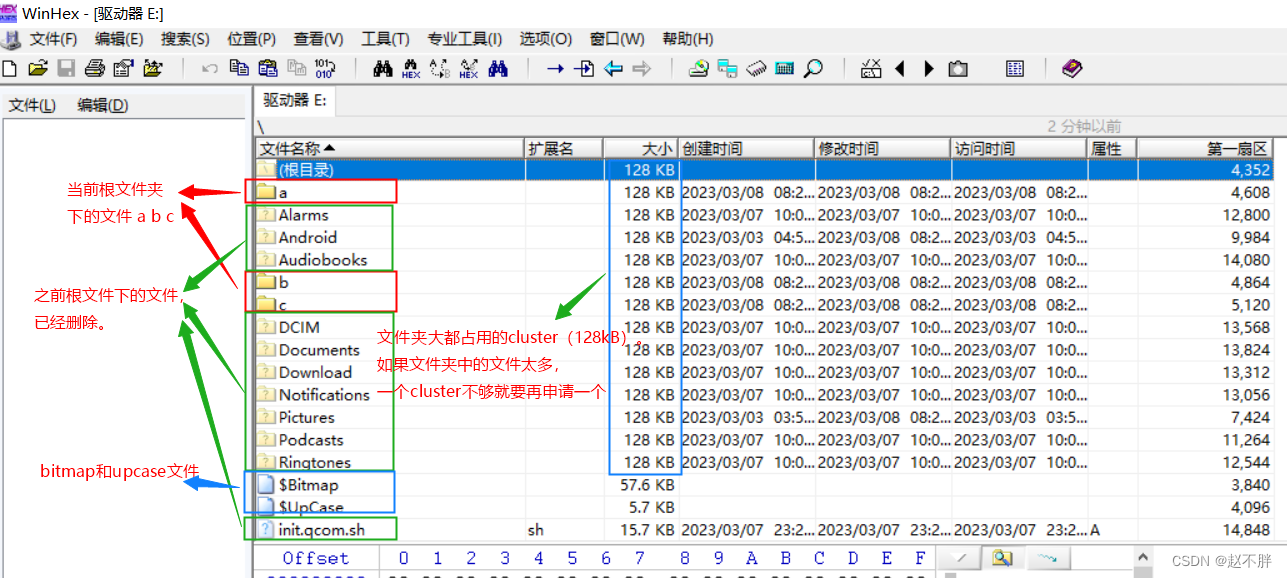Select the Replace Hex Values tool

pos(467,68)
